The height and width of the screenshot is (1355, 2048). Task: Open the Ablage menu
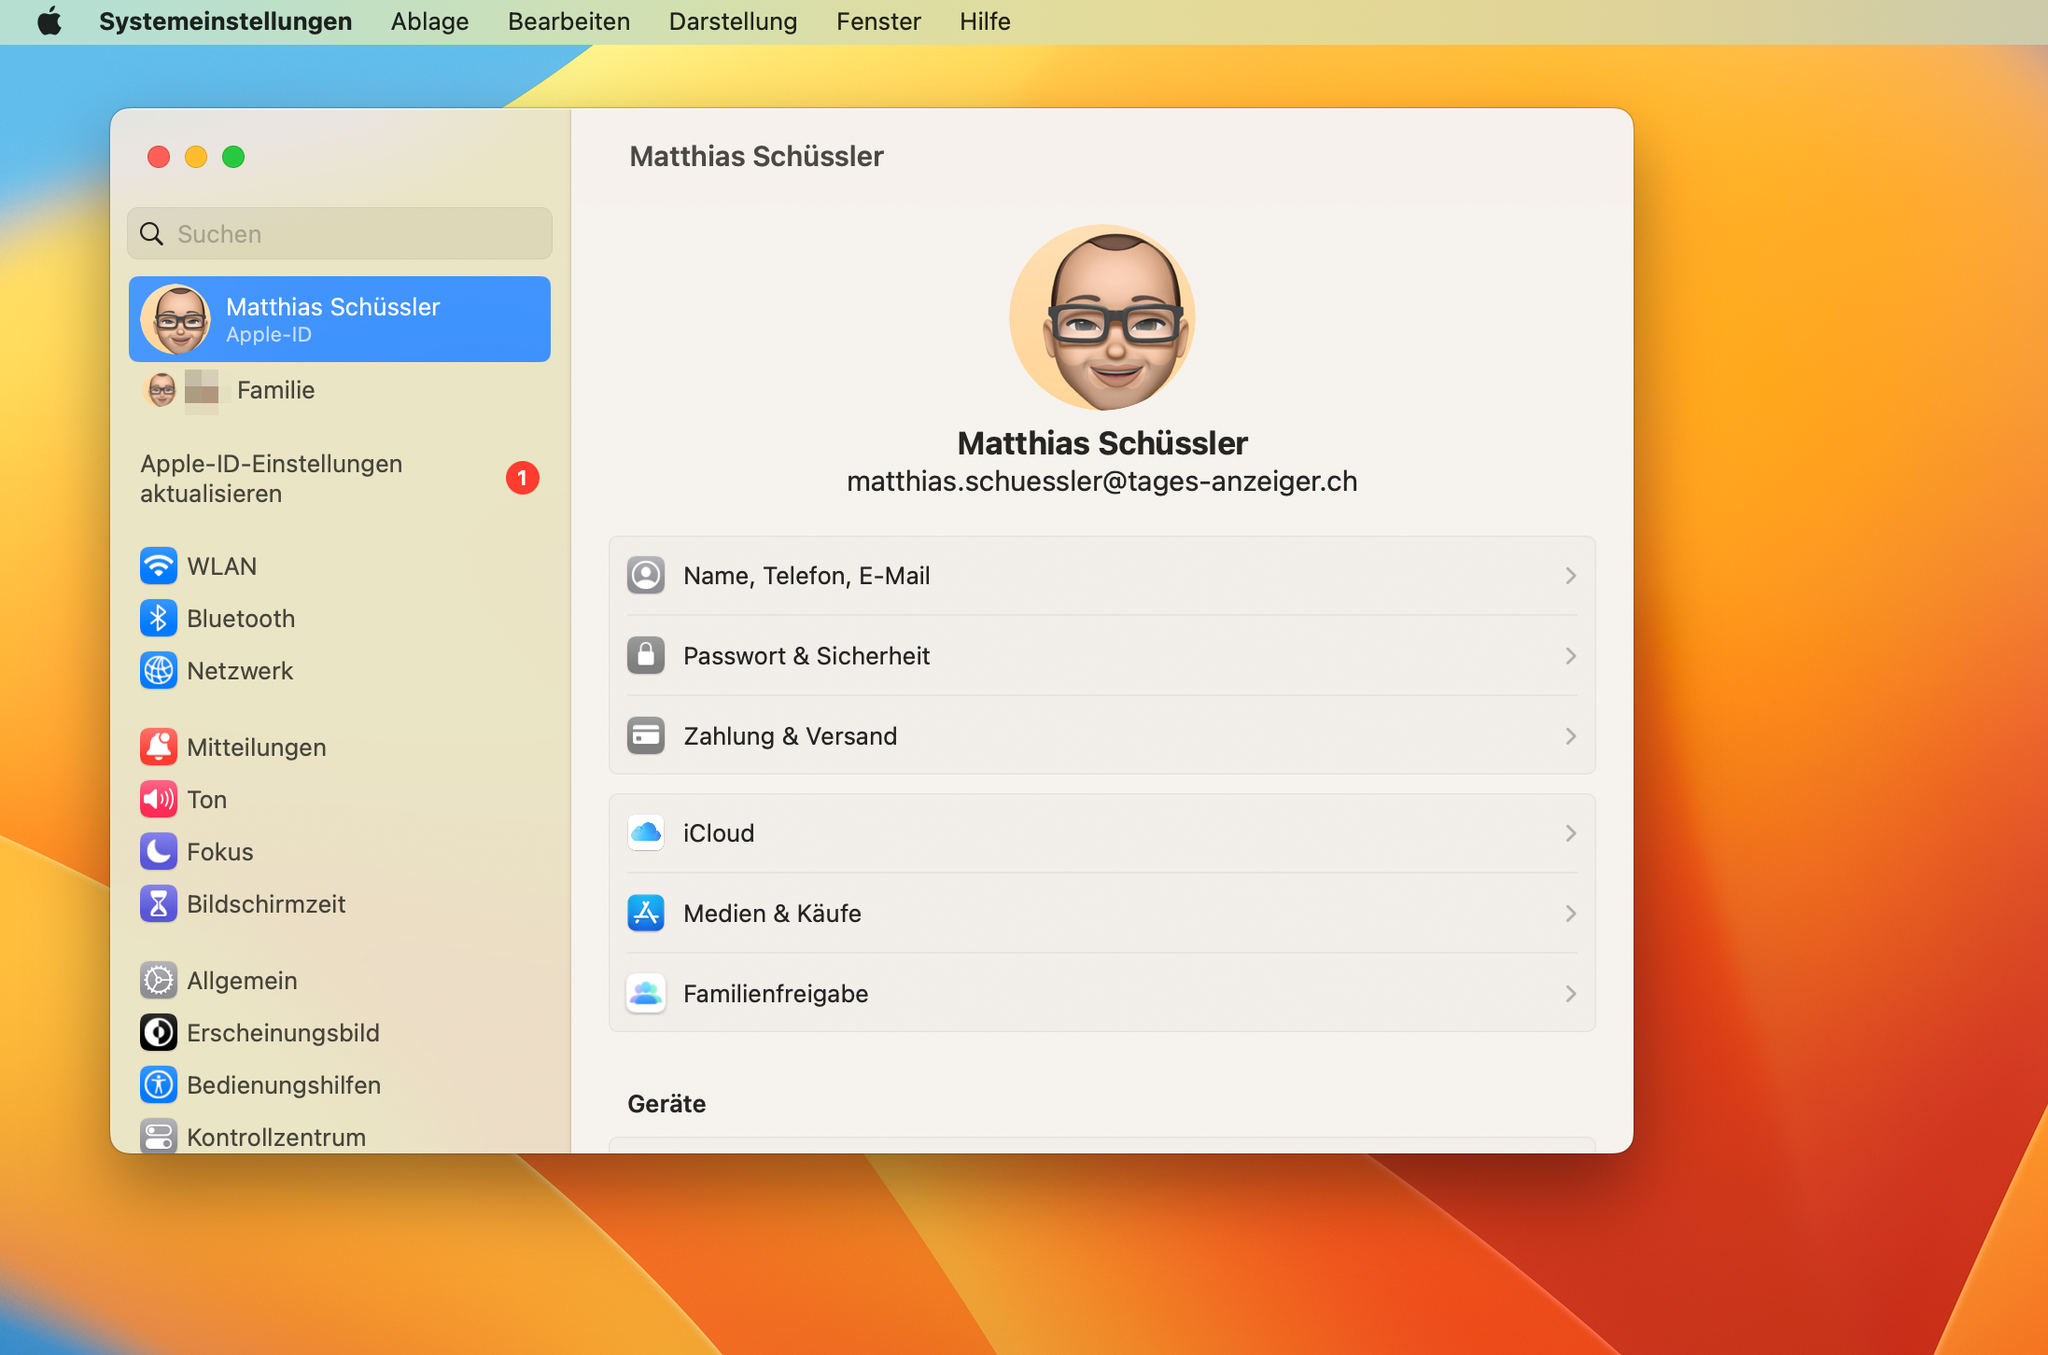(x=429, y=21)
